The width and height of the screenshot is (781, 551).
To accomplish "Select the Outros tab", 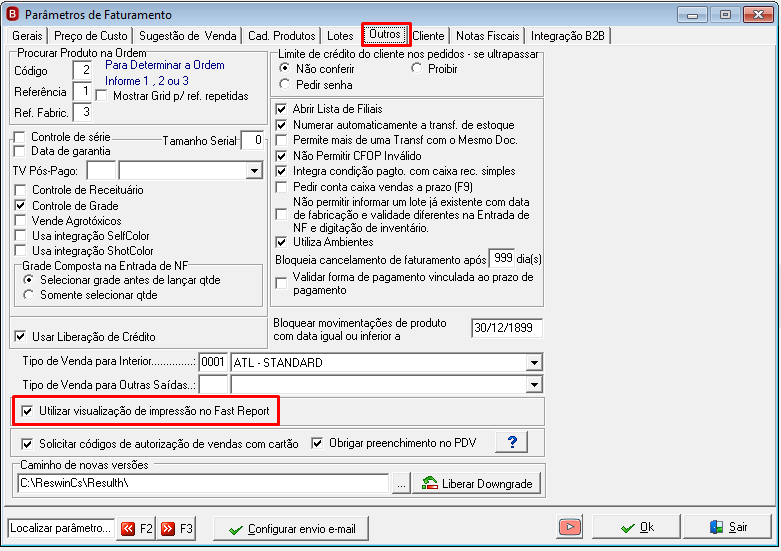I will [385, 34].
